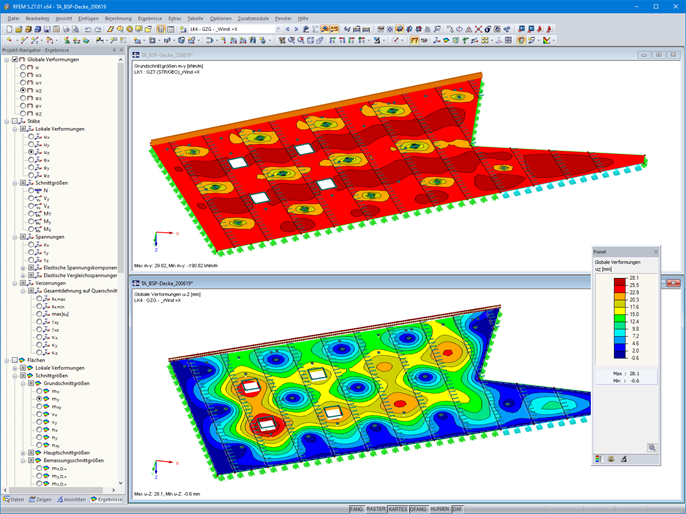Switch to the Zeigen navigator tab
This screenshot has height=514, width=686.
click(x=40, y=499)
